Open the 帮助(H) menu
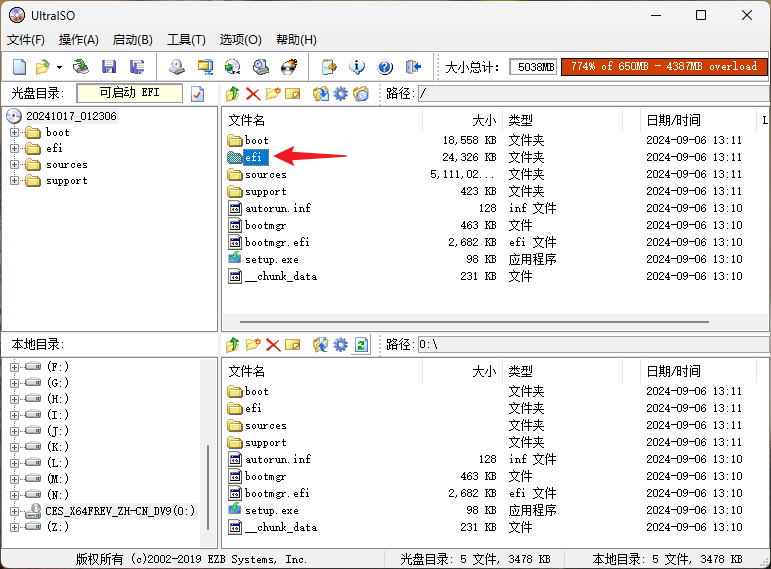 tap(296, 40)
